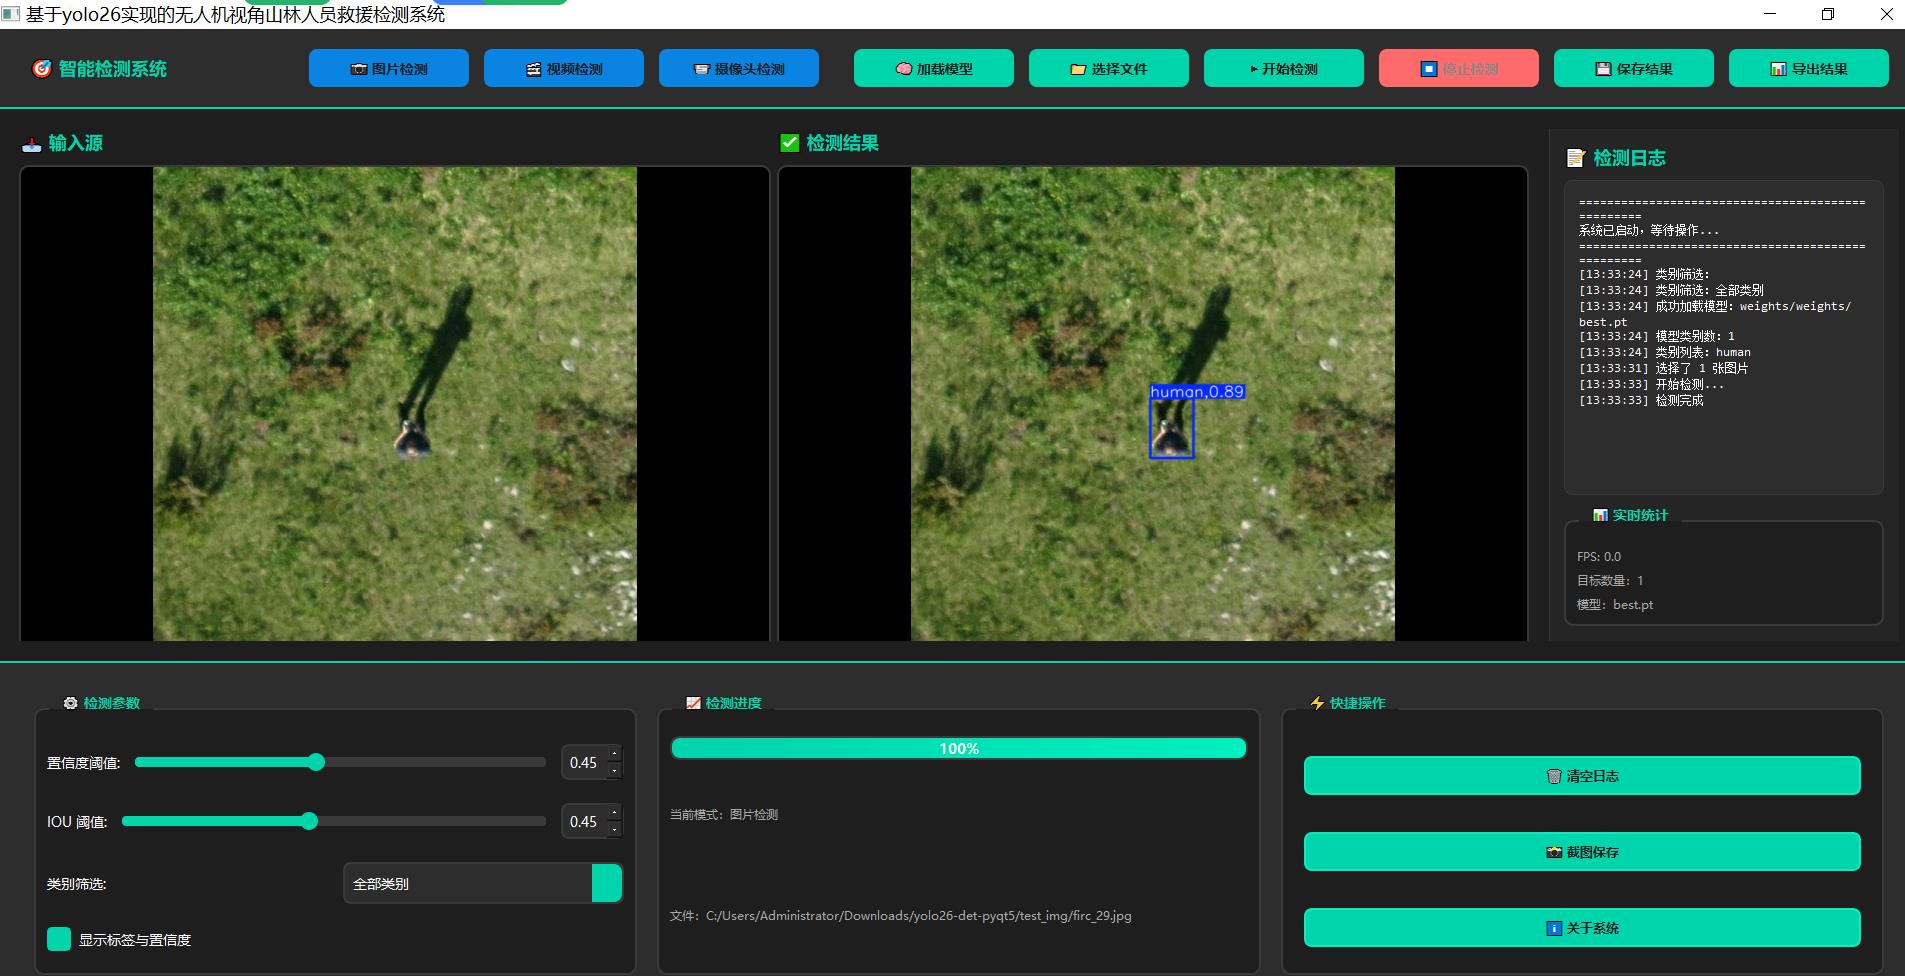Decrease the IOU 阈值 value with down arrow
The height and width of the screenshot is (976, 1905).
614,830
